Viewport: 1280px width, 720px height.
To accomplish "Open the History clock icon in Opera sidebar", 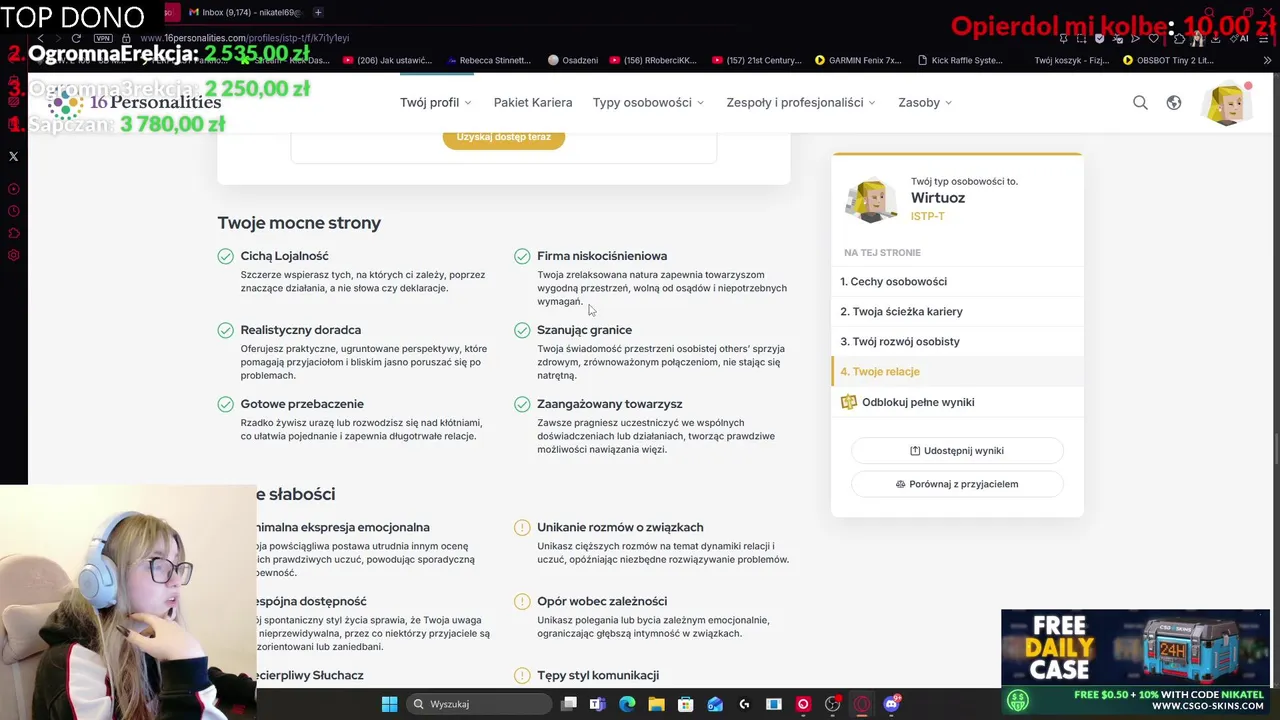I will click(x=13, y=211).
